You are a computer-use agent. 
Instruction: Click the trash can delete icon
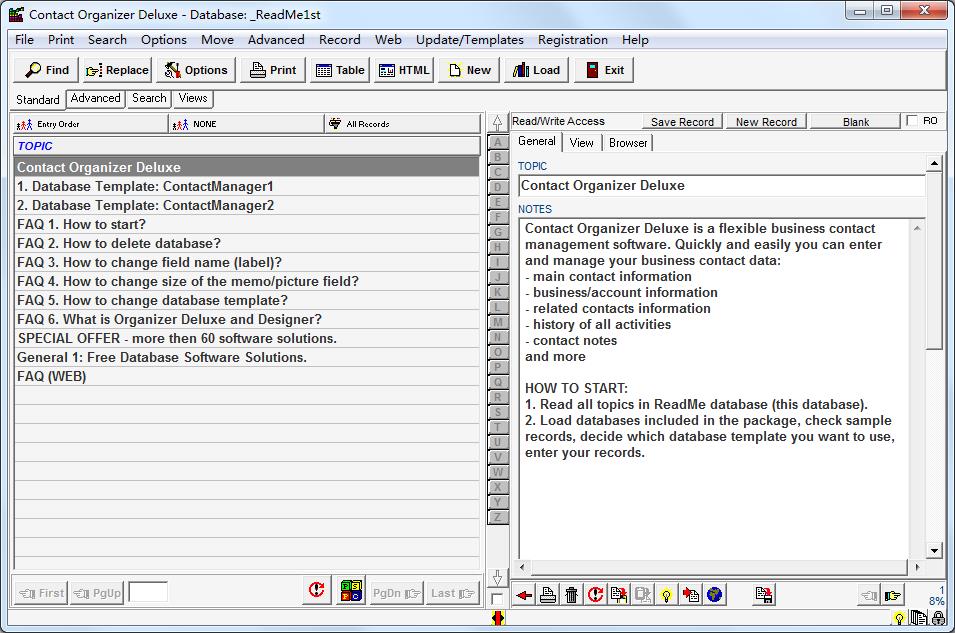(x=571, y=595)
